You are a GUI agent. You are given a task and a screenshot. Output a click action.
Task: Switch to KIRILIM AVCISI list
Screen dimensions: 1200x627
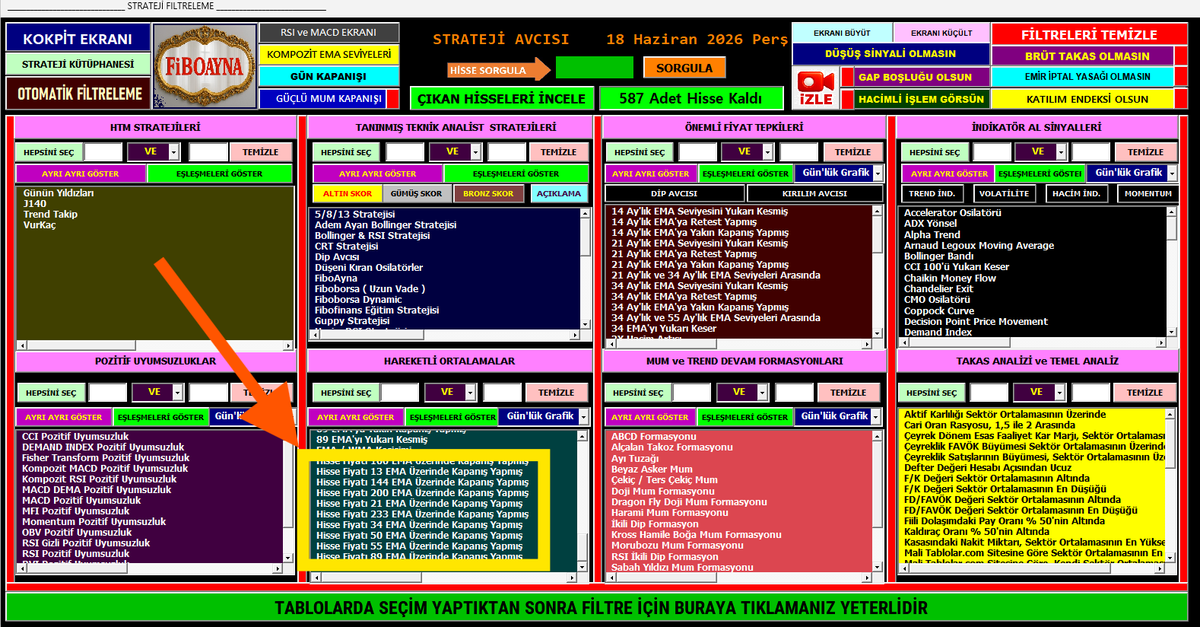(814, 194)
